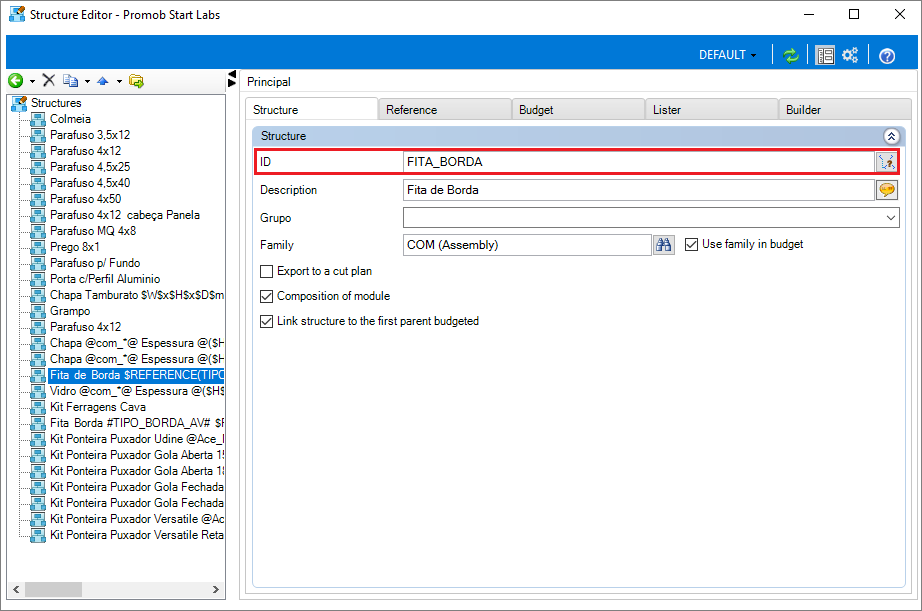Select Kit Ponteira Puxador Versatile Reta

tap(136, 535)
